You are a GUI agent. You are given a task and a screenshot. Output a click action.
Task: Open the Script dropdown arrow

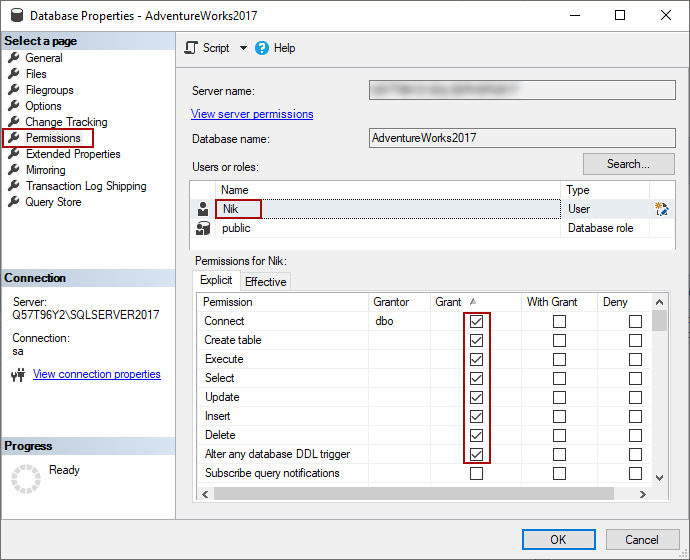(243, 48)
